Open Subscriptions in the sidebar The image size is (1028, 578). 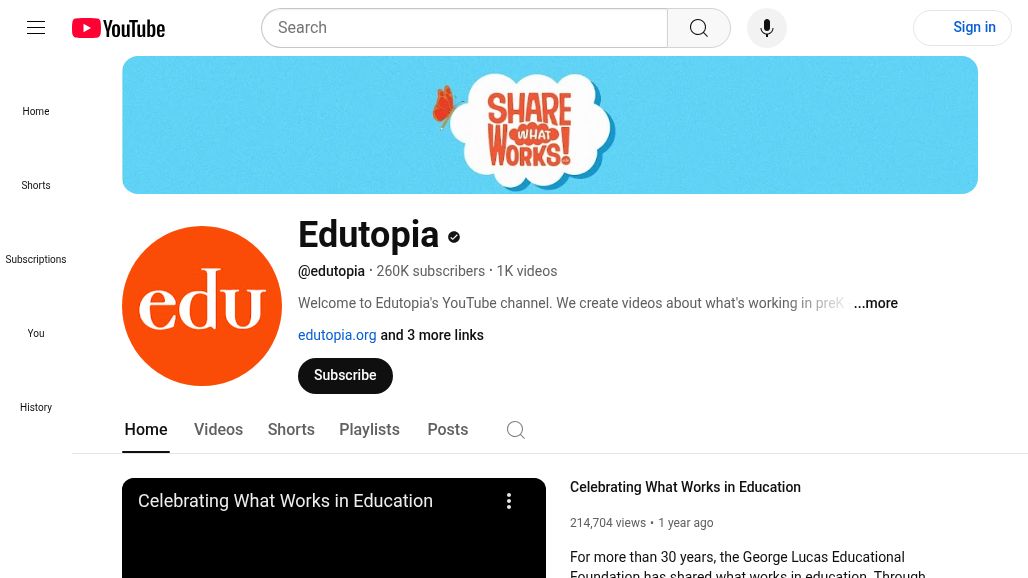(36, 260)
